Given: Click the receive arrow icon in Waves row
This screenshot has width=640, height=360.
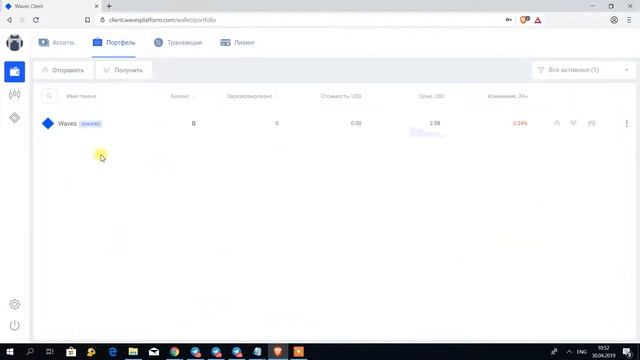Looking at the screenshot, I should 573,123.
